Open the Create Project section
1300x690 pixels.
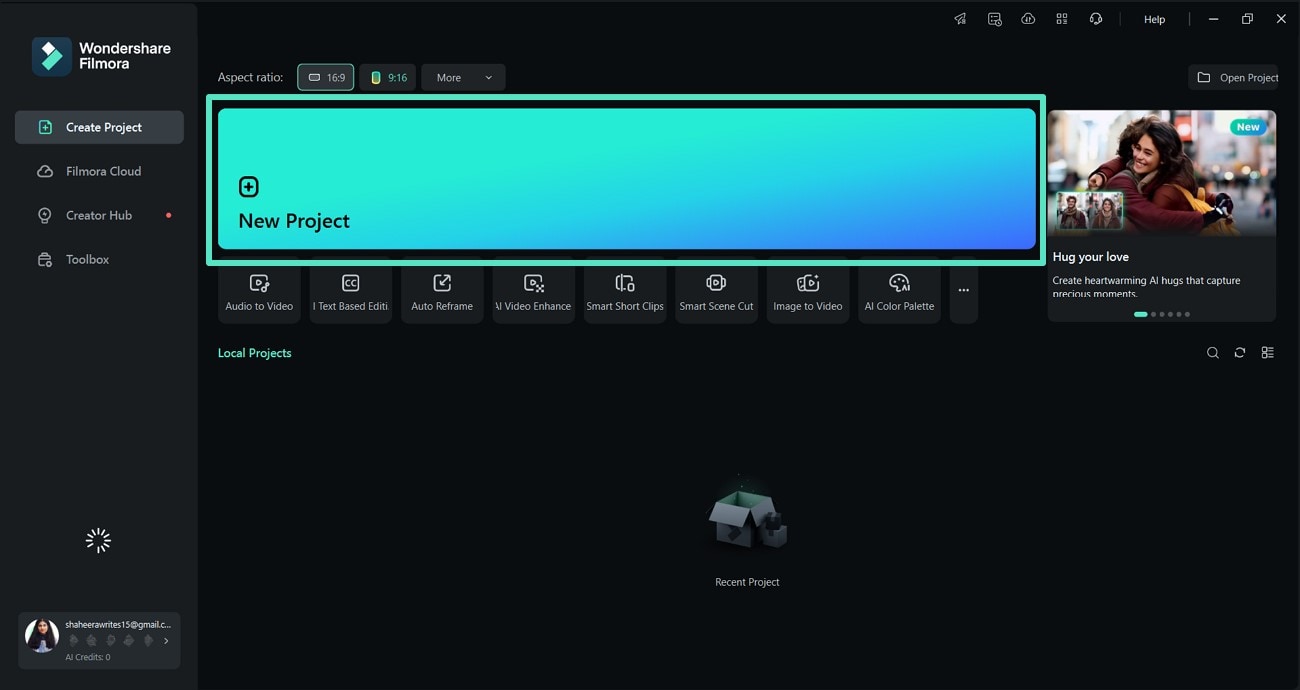coord(99,127)
